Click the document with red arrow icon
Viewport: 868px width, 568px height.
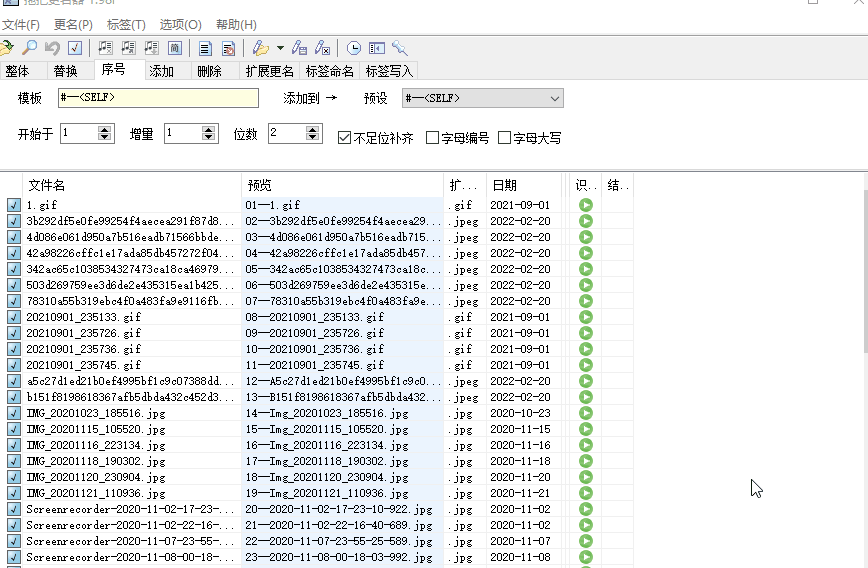click(x=228, y=49)
